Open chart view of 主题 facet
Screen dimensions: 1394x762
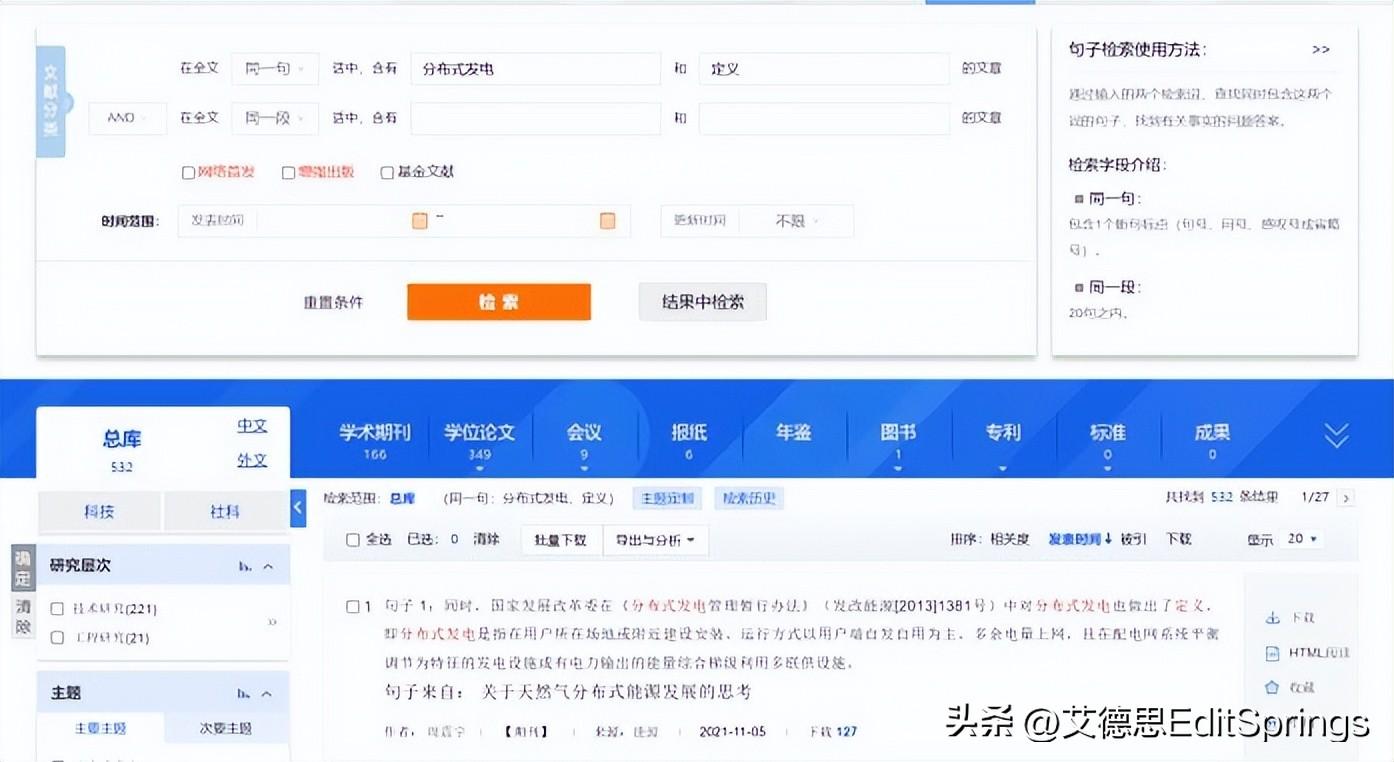(x=244, y=693)
